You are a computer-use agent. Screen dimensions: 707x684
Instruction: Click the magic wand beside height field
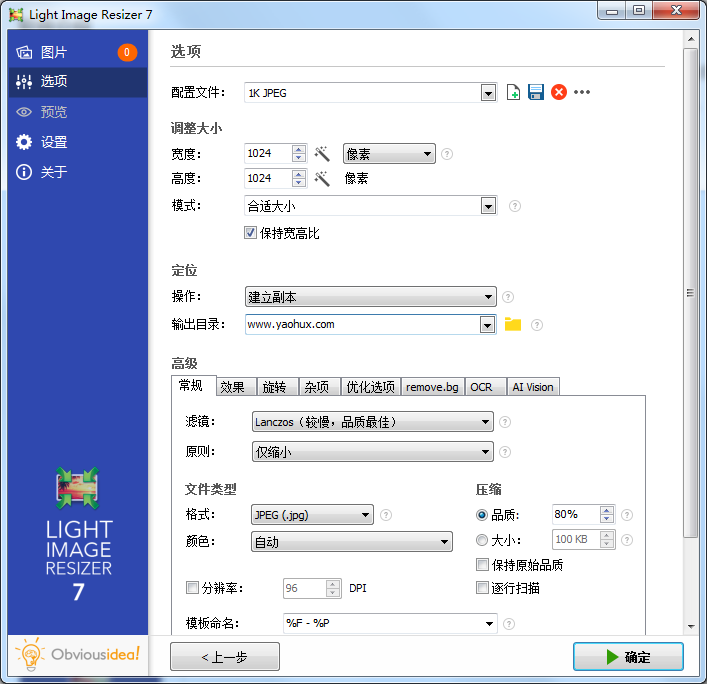point(322,179)
